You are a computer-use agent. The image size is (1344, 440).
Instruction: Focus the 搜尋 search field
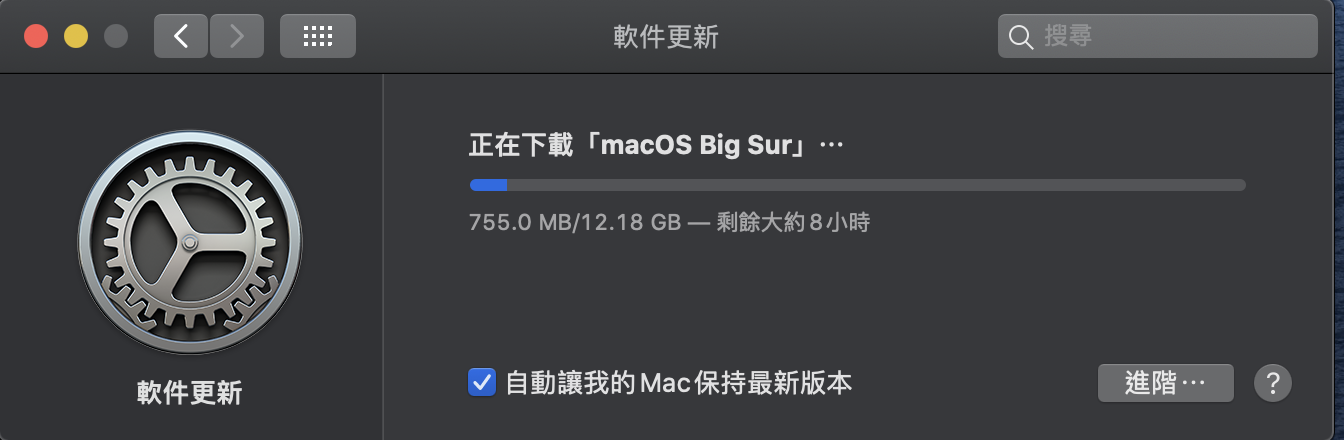pos(1158,37)
